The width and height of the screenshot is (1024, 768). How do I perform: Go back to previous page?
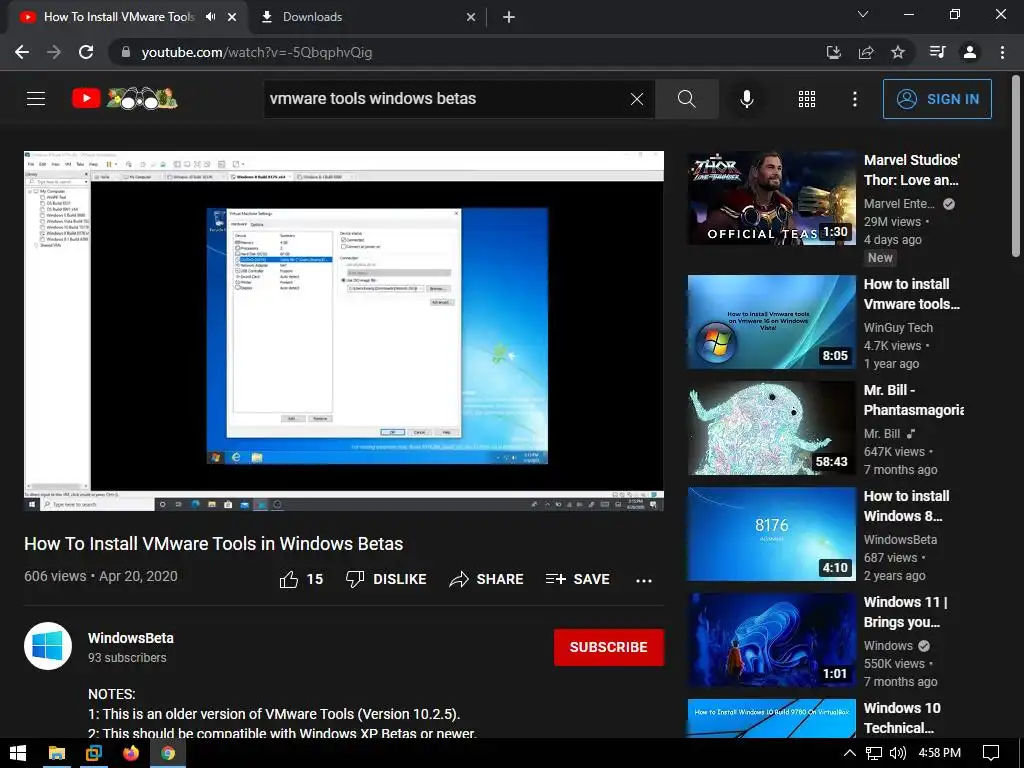22,52
